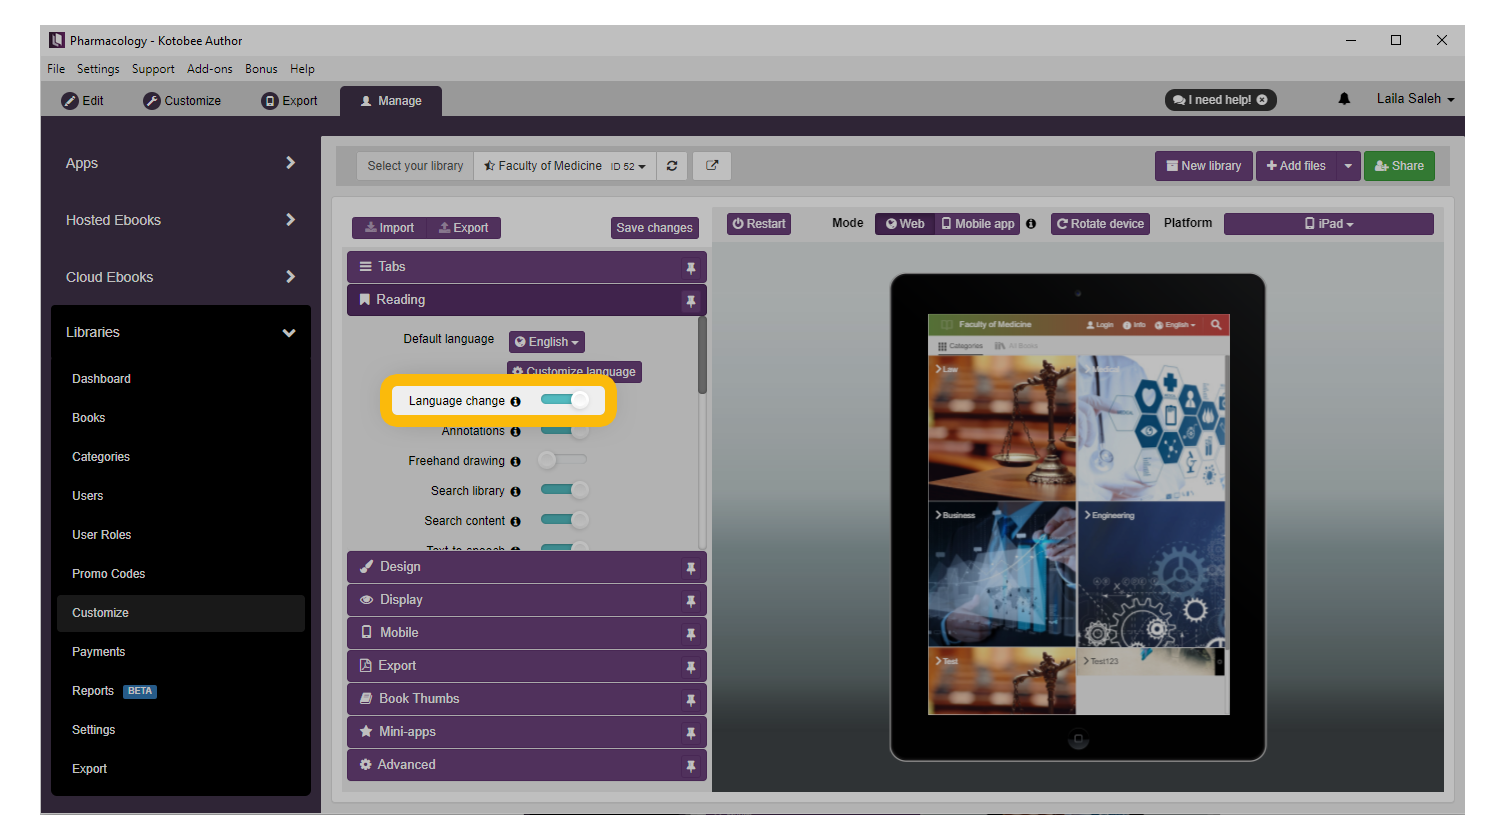This screenshot has height=840, width=1506.
Task: Switch preview mode to Web
Action: tap(904, 224)
